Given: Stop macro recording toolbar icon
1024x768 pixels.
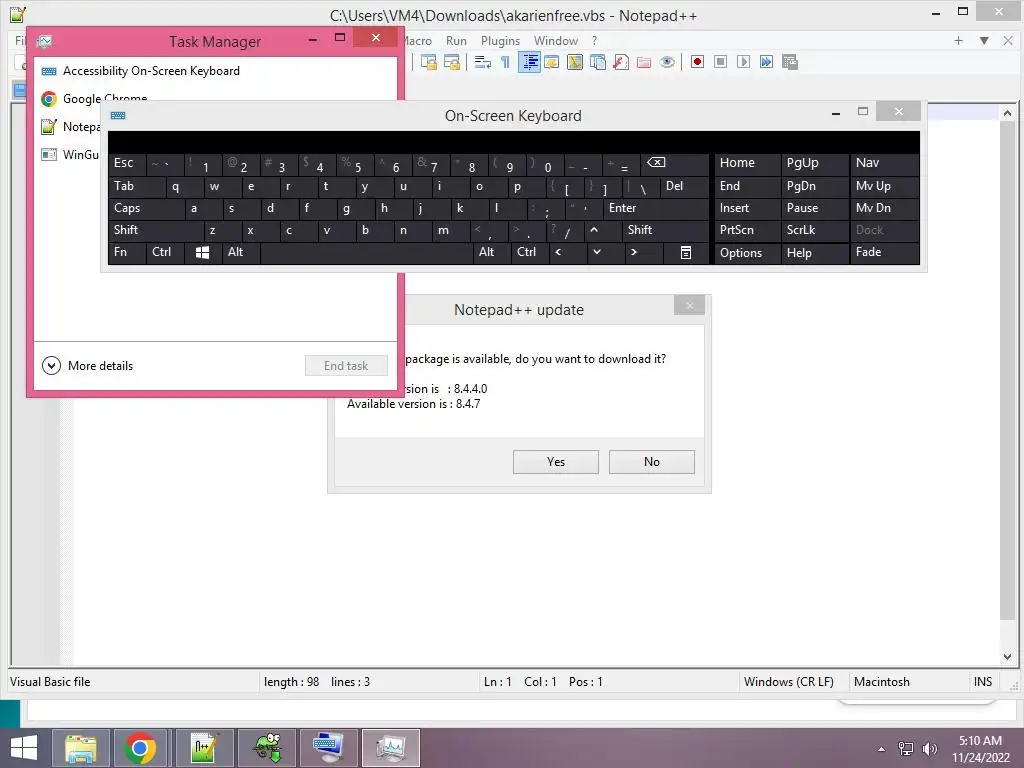Looking at the screenshot, I should click(720, 62).
